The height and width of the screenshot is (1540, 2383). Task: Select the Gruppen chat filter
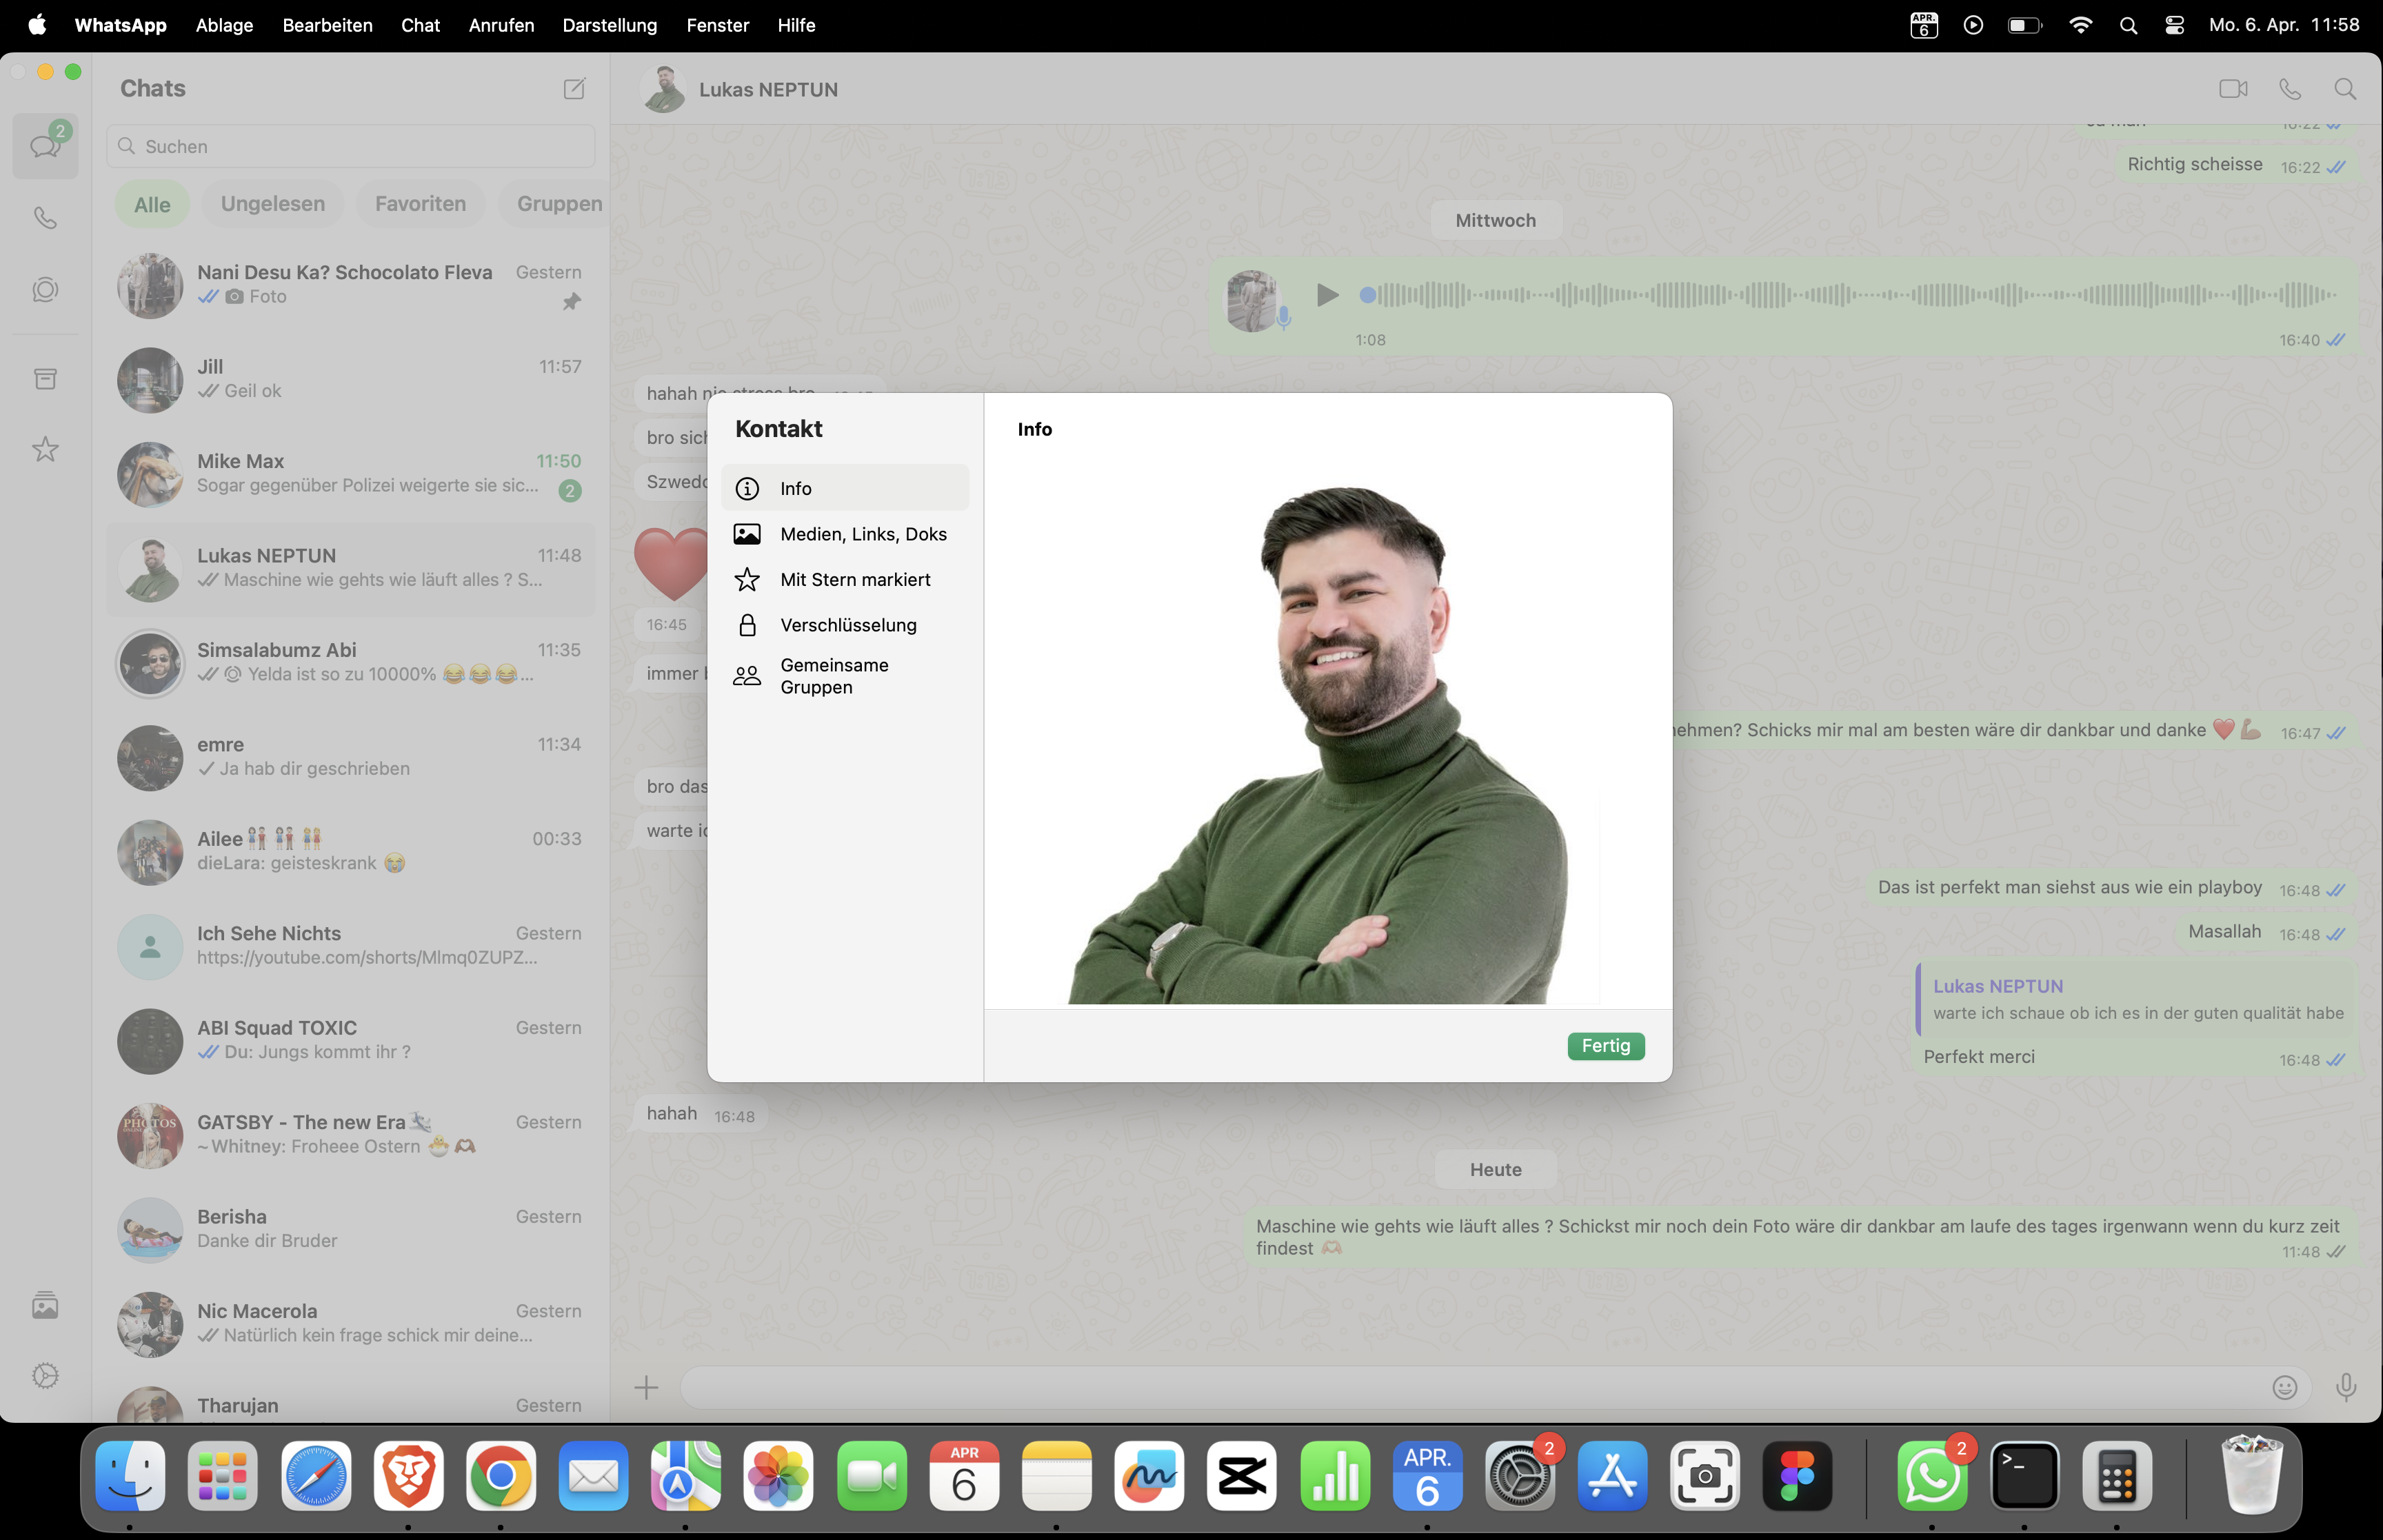(559, 204)
